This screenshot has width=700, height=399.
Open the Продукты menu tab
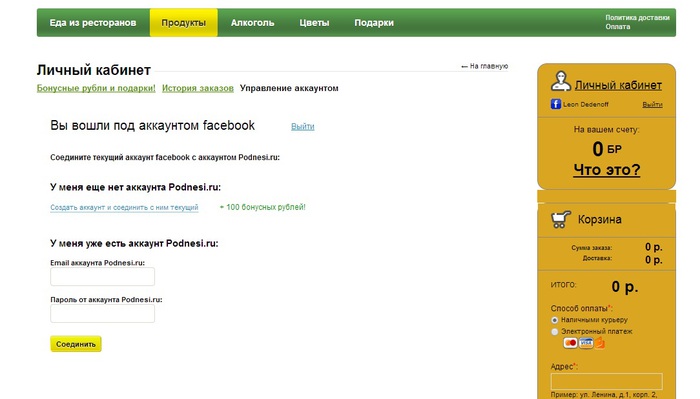point(183,23)
